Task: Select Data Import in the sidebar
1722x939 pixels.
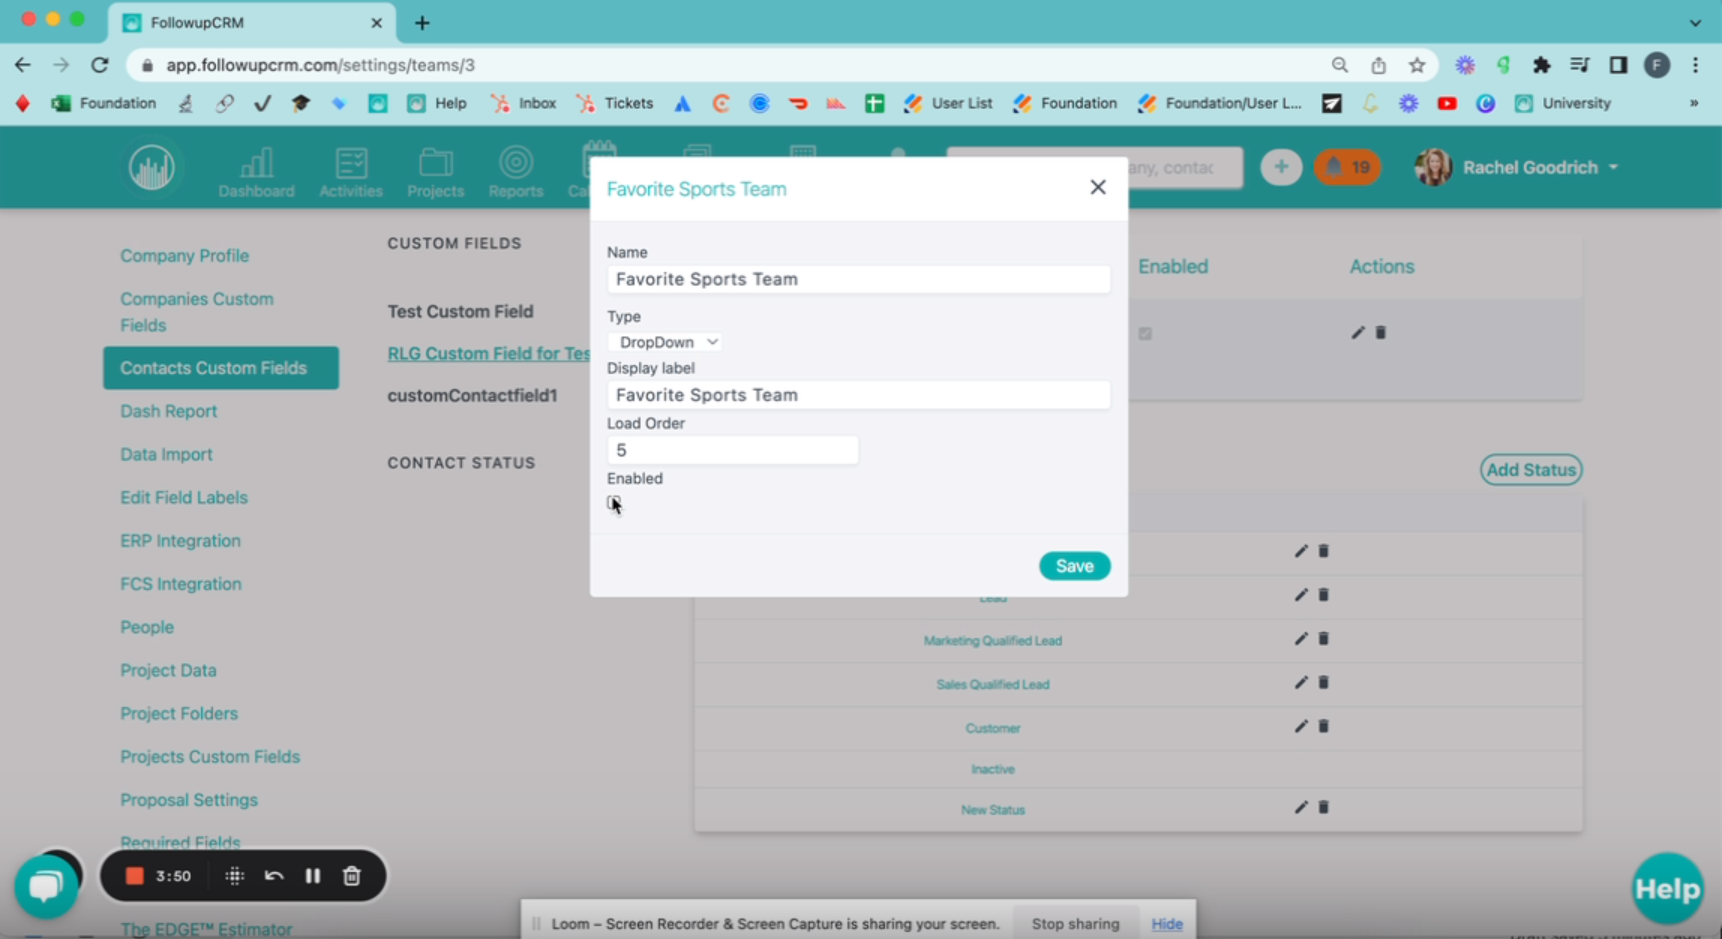Action: [x=166, y=454]
